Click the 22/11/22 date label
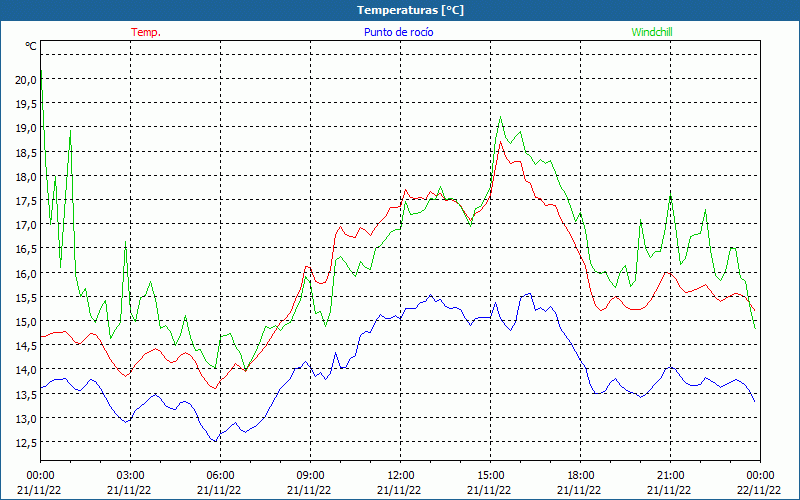 (759, 490)
